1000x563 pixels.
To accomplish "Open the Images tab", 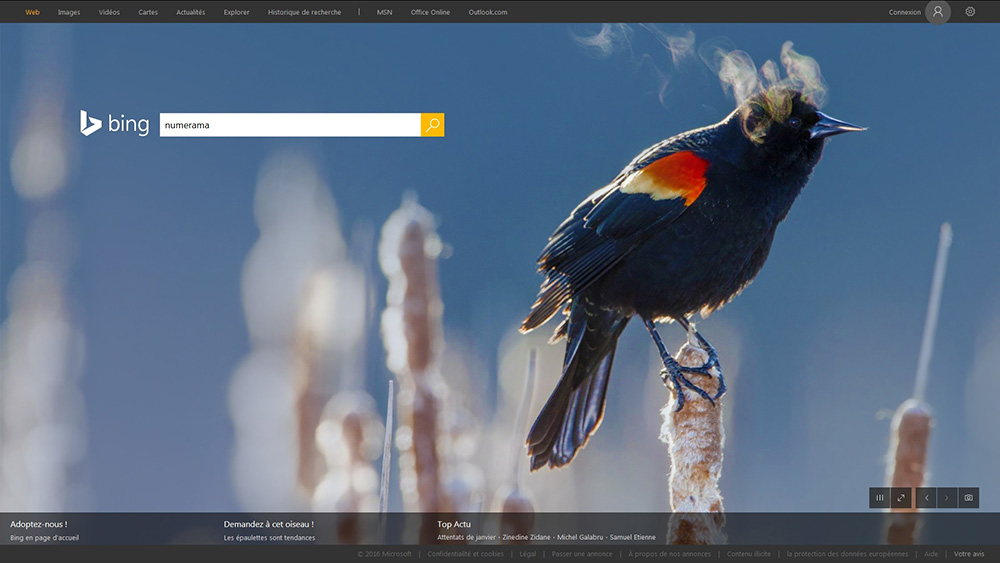I will point(69,12).
